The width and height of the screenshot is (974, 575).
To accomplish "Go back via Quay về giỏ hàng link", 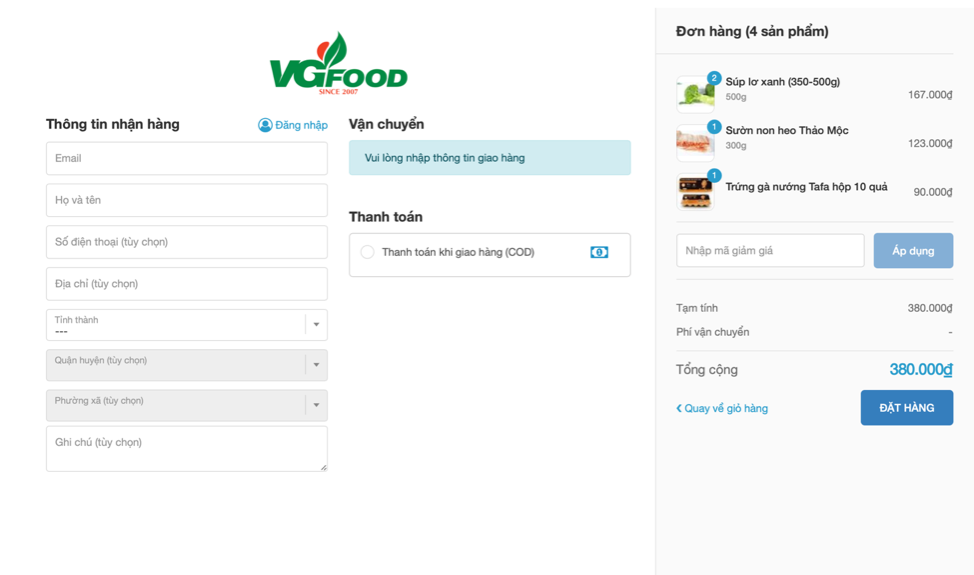I will [722, 408].
